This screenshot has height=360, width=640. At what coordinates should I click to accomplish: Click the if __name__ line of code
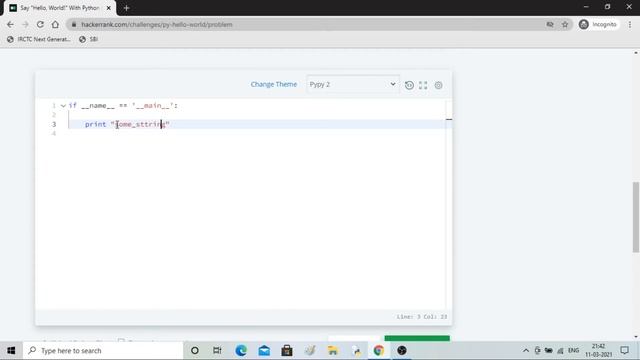point(123,106)
